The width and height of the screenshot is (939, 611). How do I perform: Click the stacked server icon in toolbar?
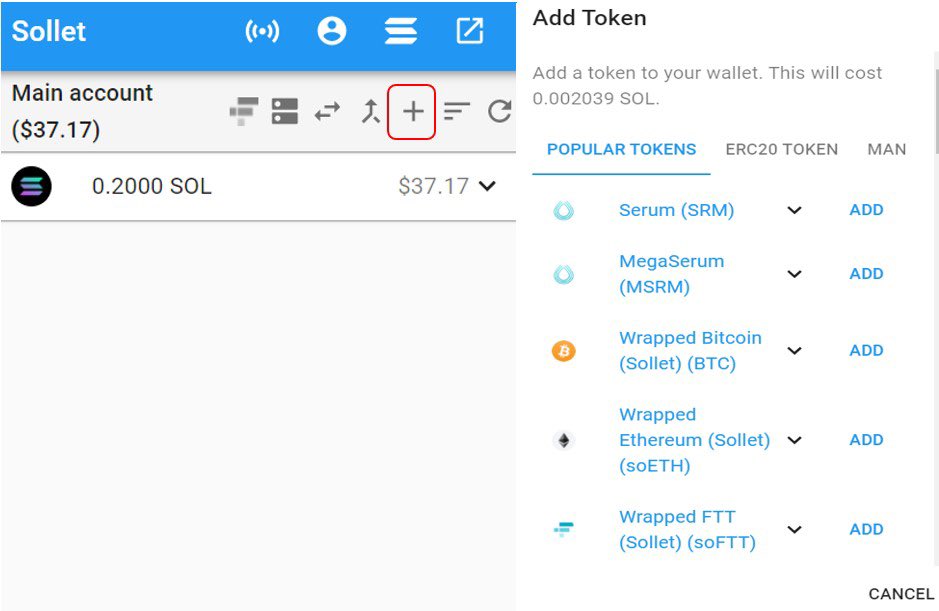[x=285, y=112]
